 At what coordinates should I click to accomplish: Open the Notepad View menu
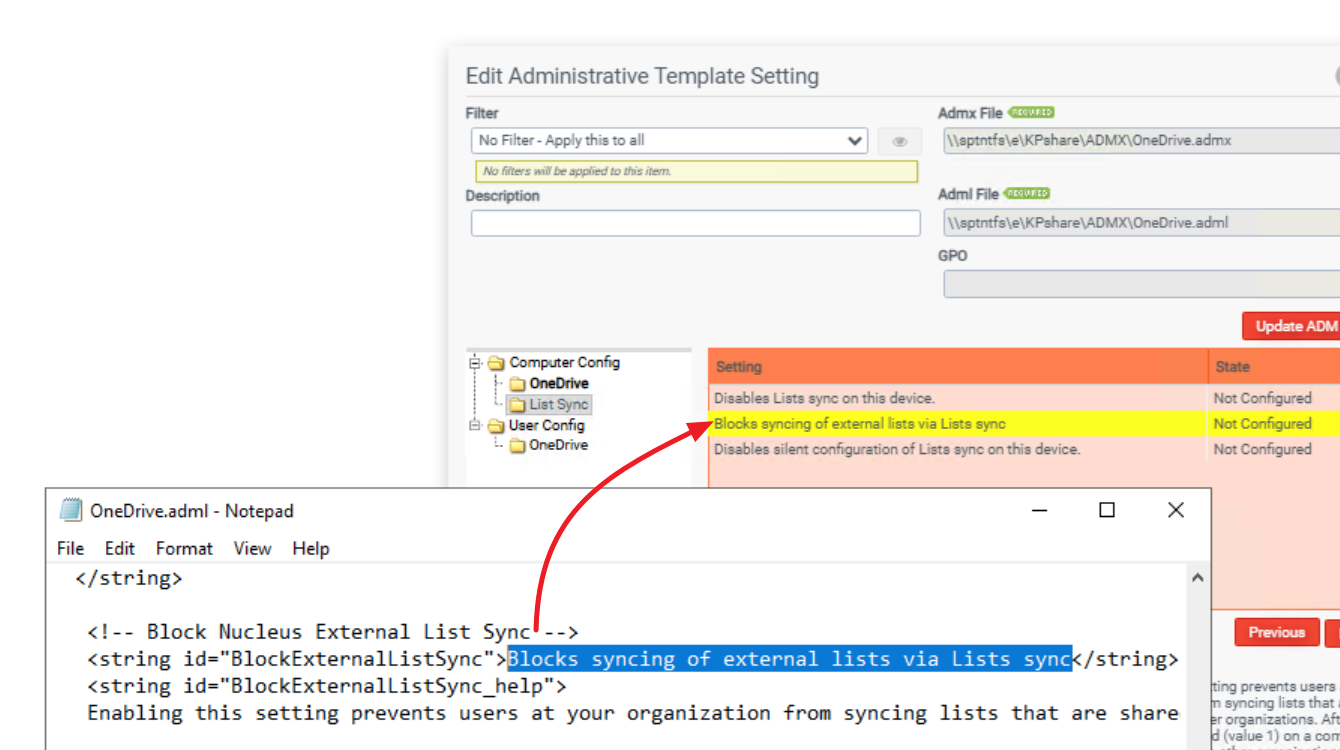(x=252, y=549)
